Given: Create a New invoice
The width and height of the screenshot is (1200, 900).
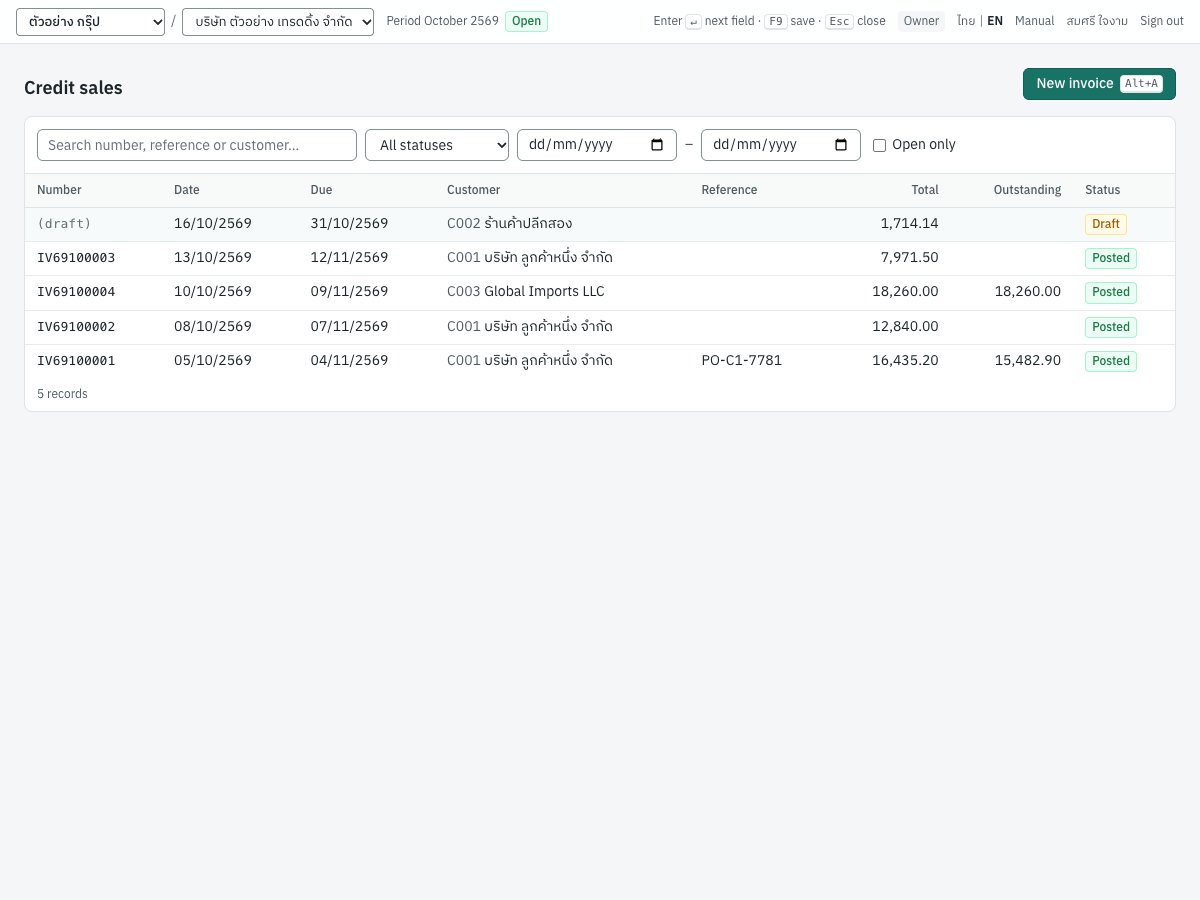Looking at the screenshot, I should [x=1099, y=84].
